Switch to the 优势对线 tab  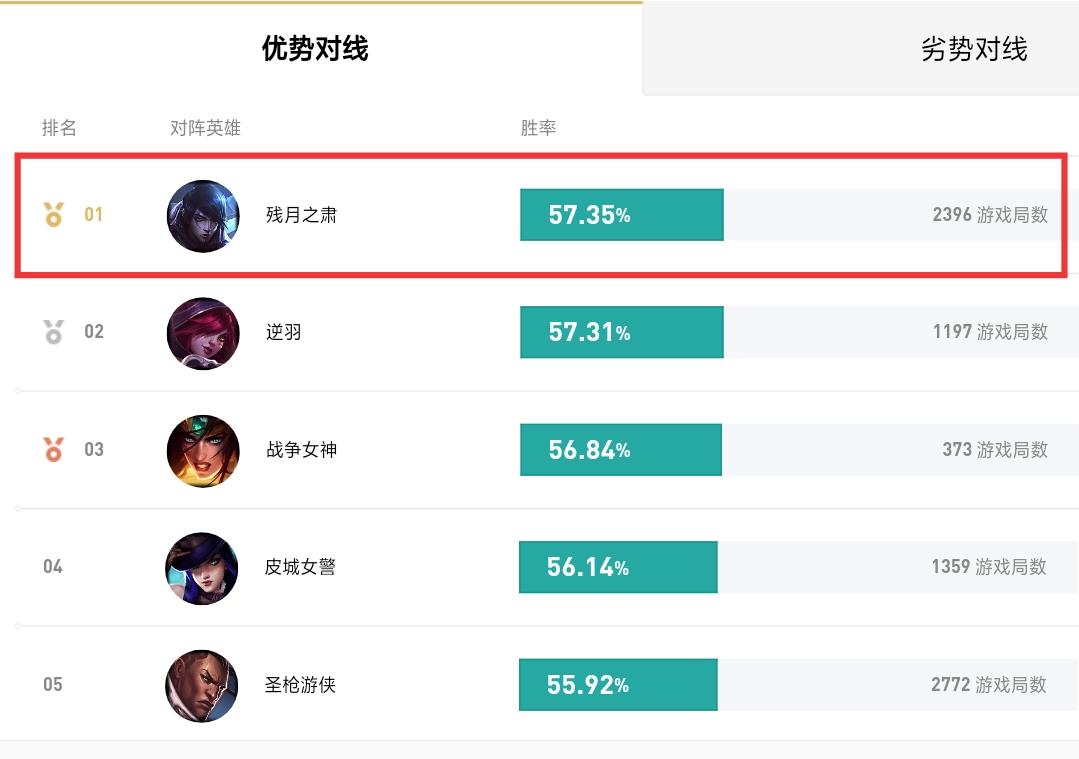pyautogui.click(x=315, y=49)
